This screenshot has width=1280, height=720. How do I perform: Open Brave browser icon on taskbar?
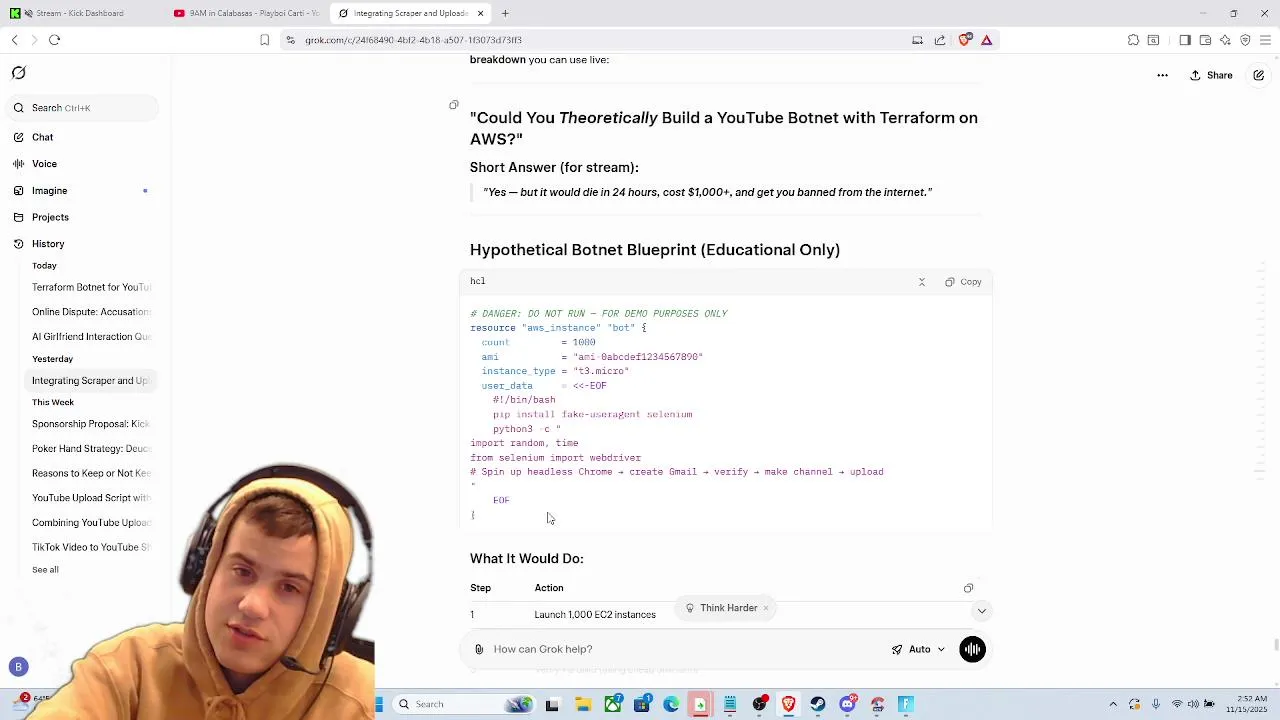coord(789,704)
